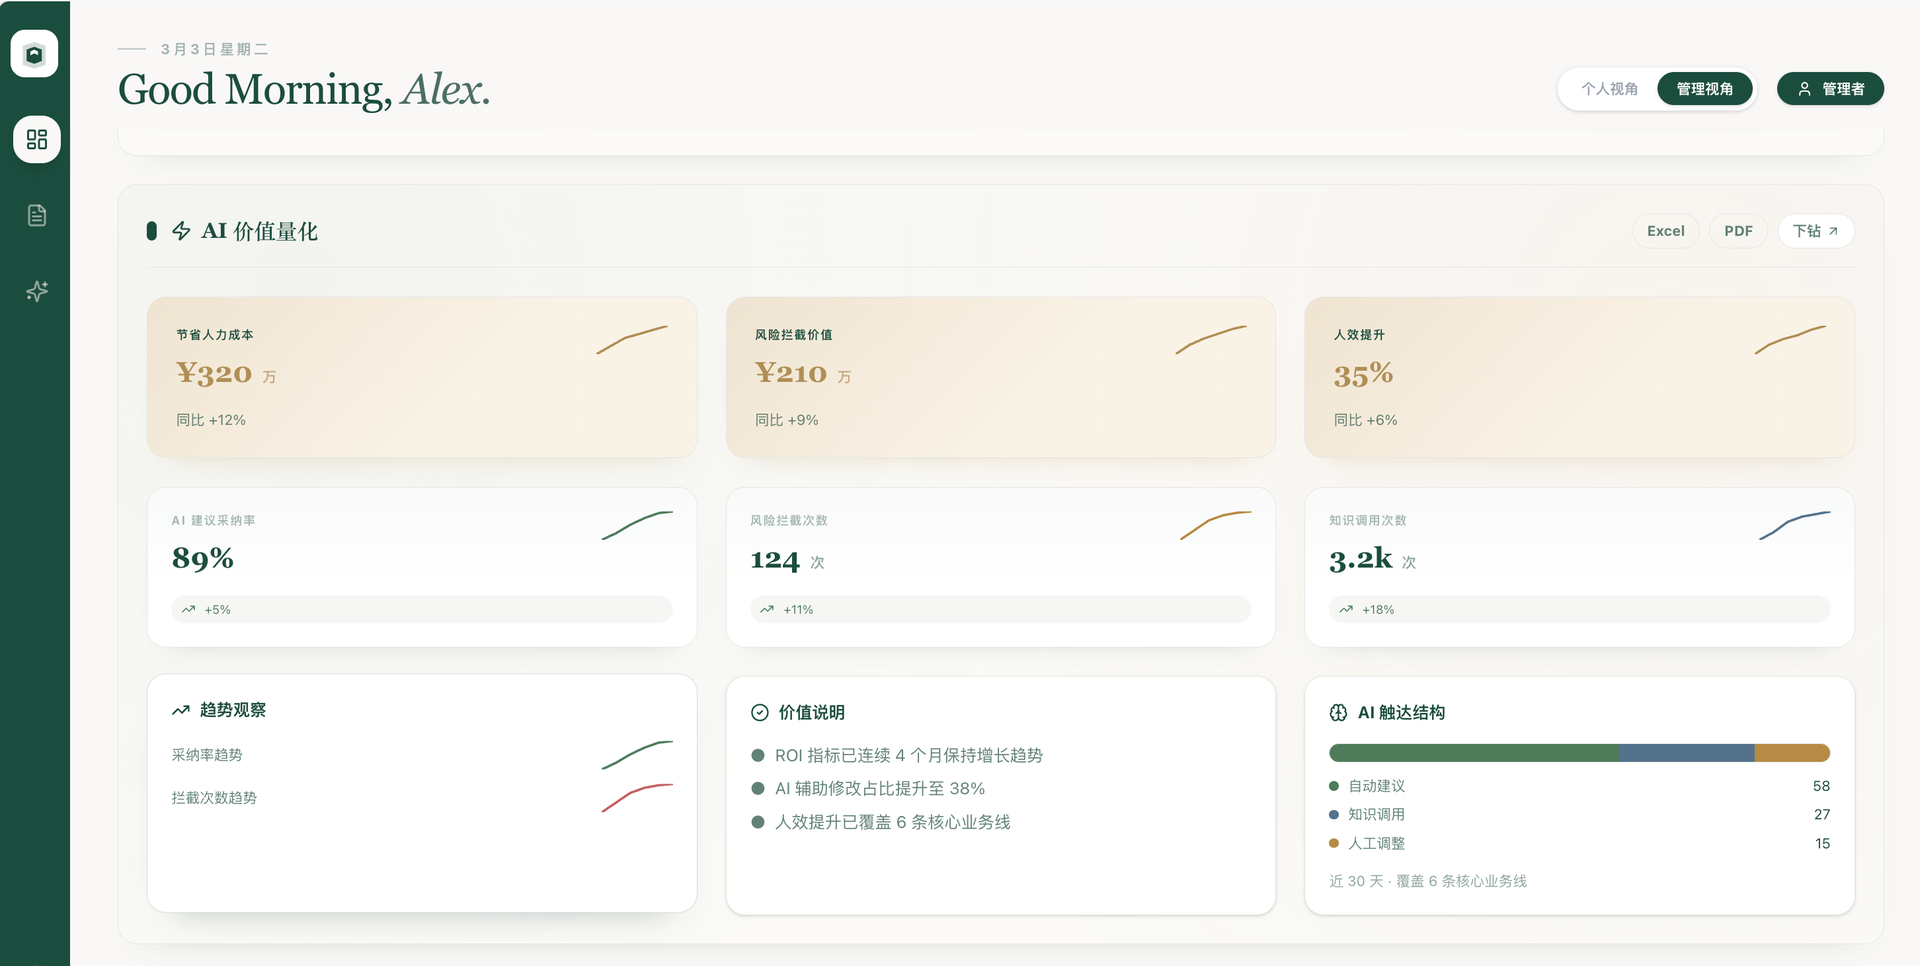Click the AI 辅助修改占比提升至 38% bullet
The image size is (1920, 966).
point(868,789)
